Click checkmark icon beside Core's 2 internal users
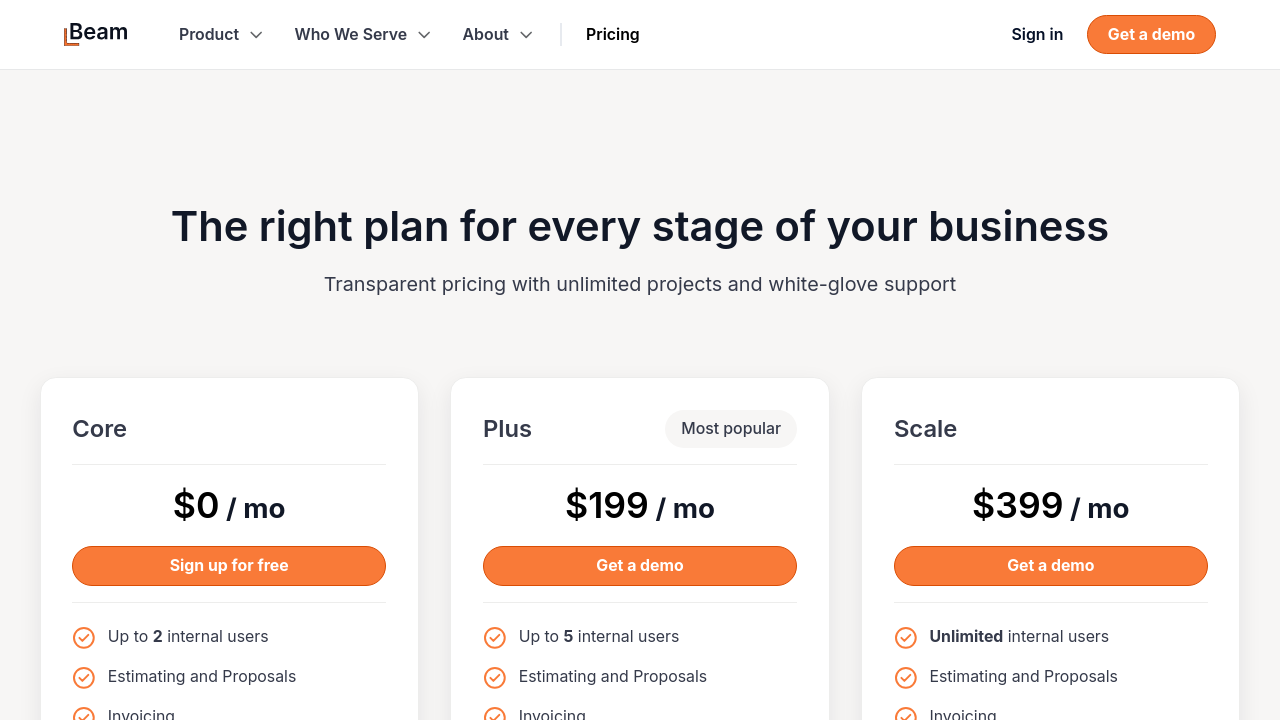Image resolution: width=1280 pixels, height=720 pixels. coord(84,637)
